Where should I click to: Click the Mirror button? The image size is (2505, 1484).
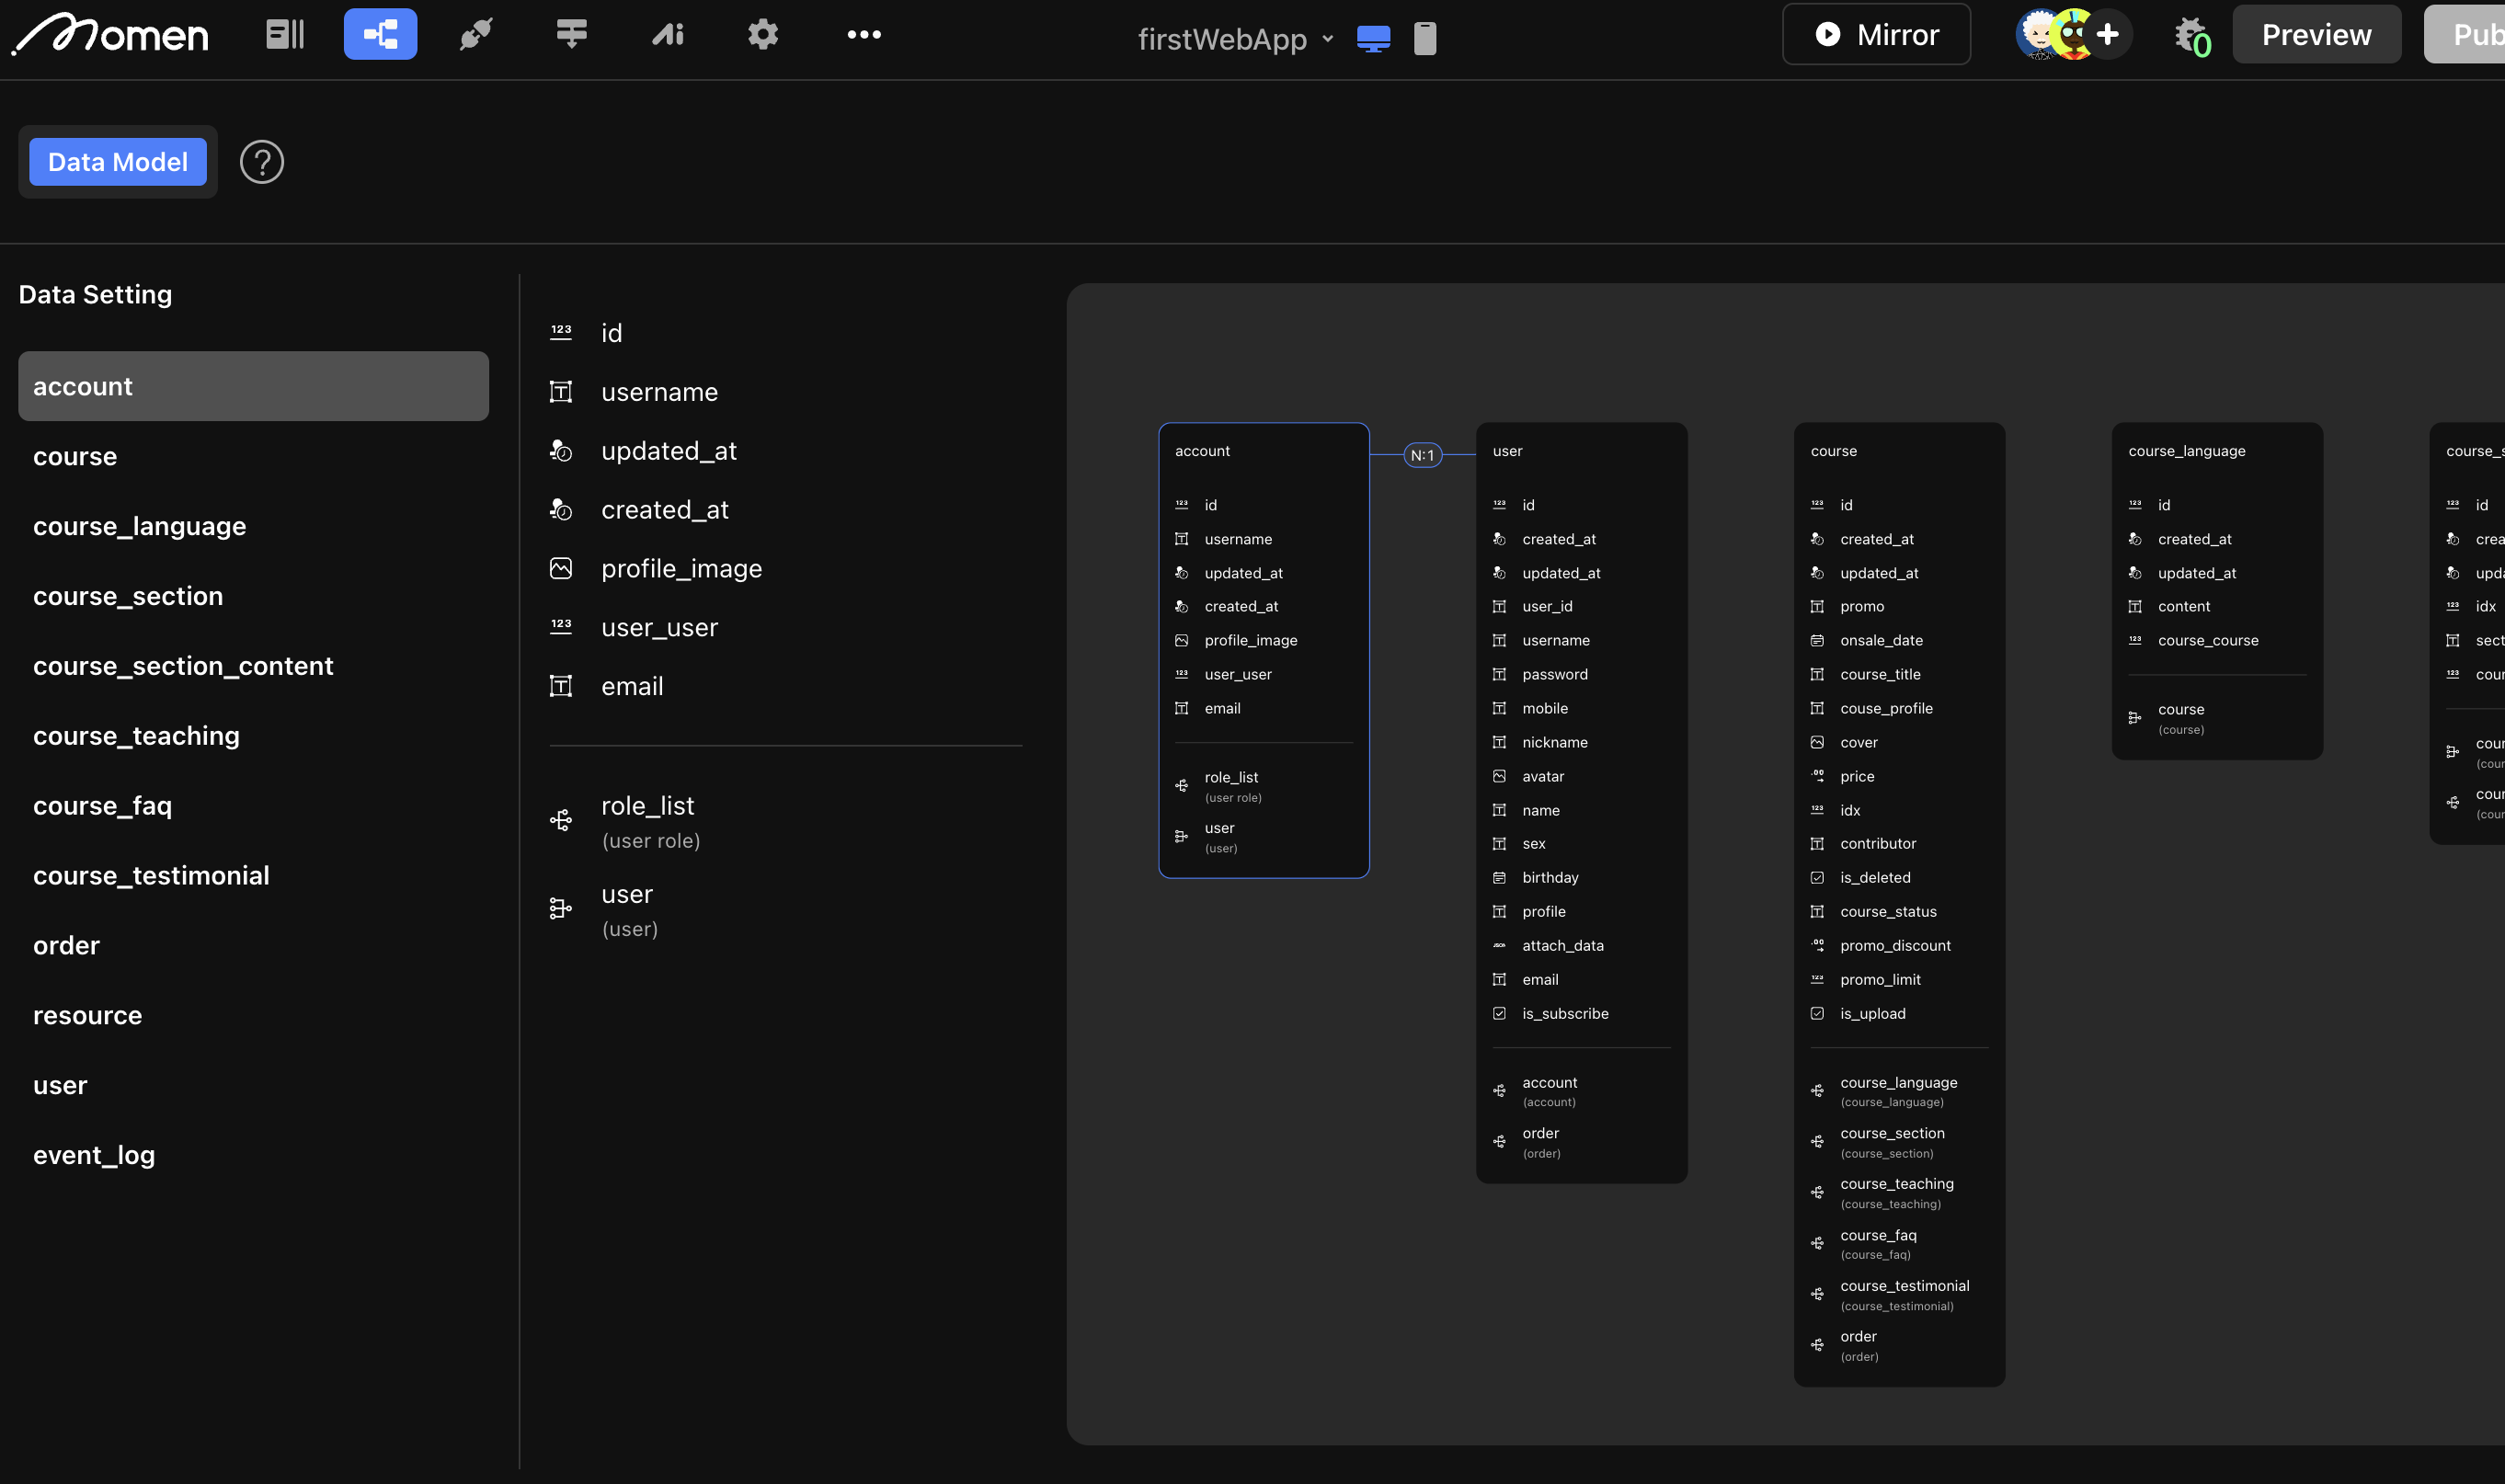pos(1876,35)
